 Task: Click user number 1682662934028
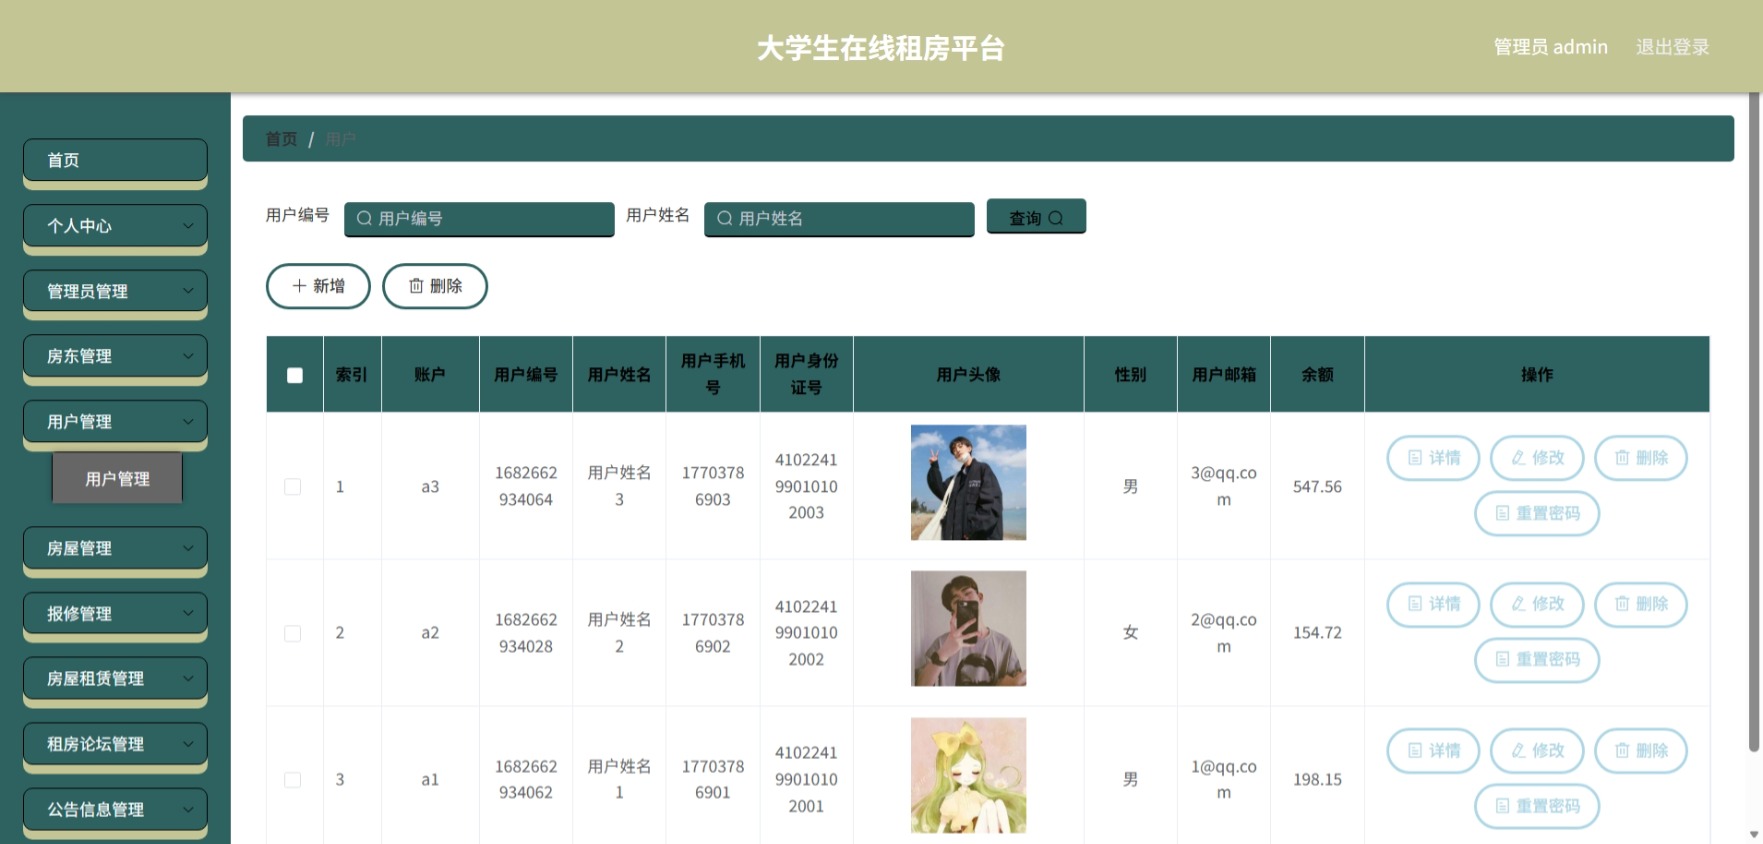pyautogui.click(x=526, y=633)
